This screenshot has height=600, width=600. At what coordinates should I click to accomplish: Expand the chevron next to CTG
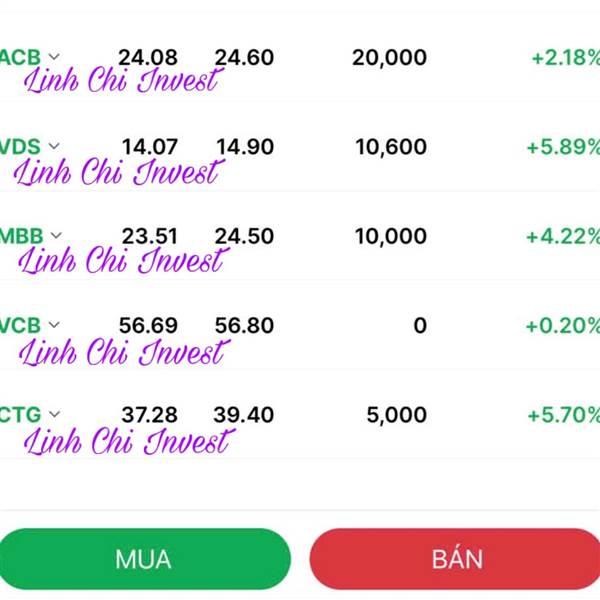[x=54, y=414]
